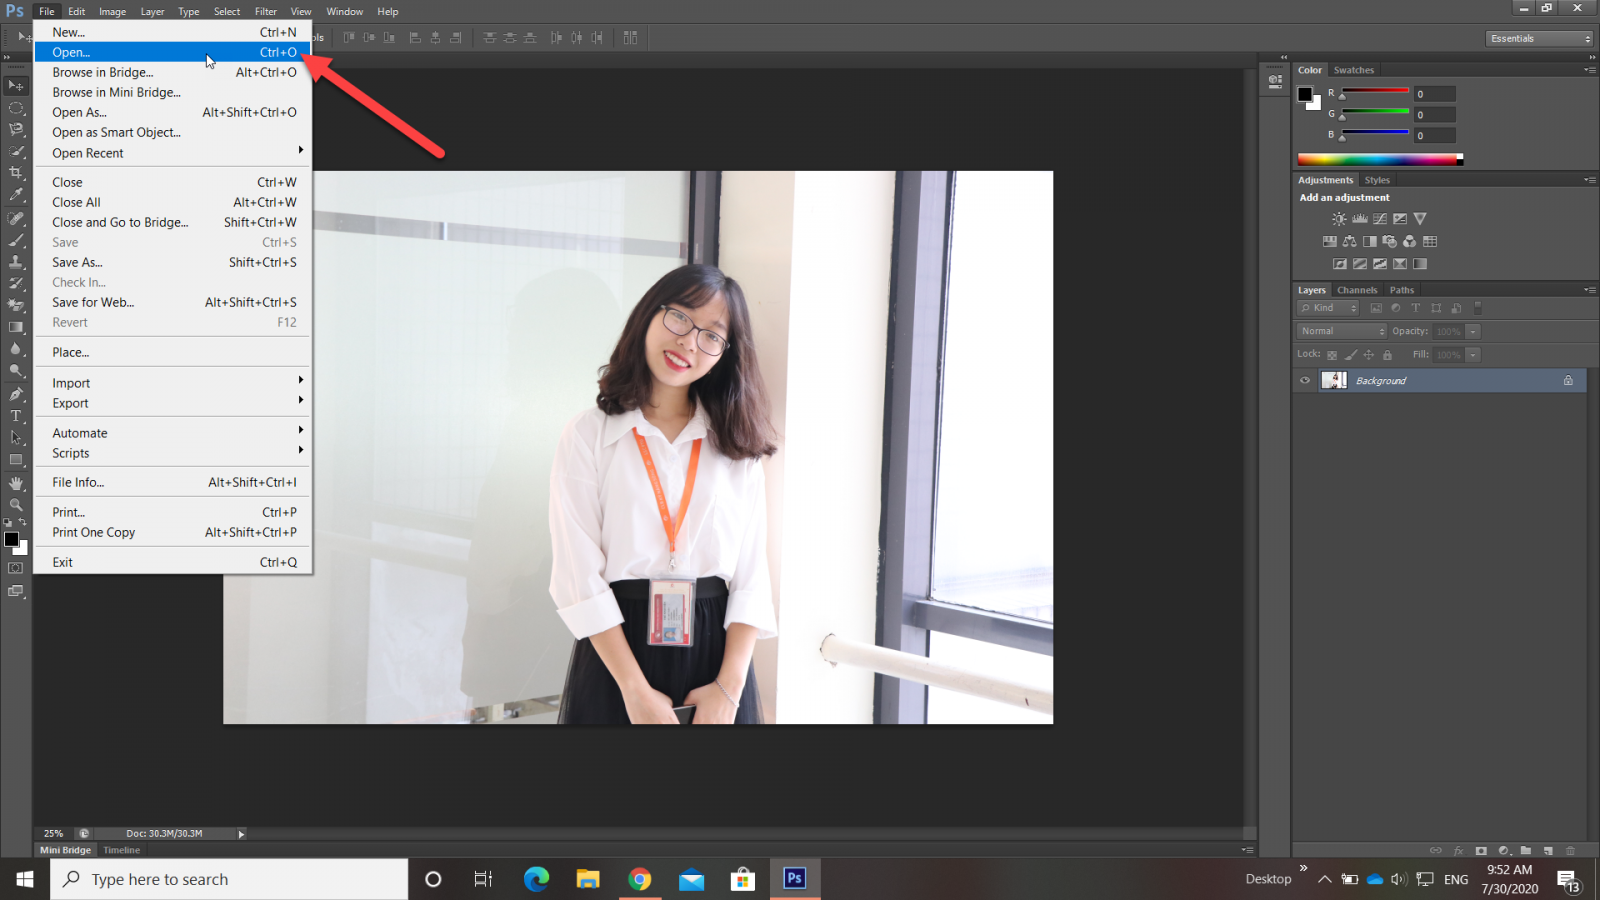Choose Open... from the File menu
The image size is (1600, 900).
[71, 53]
